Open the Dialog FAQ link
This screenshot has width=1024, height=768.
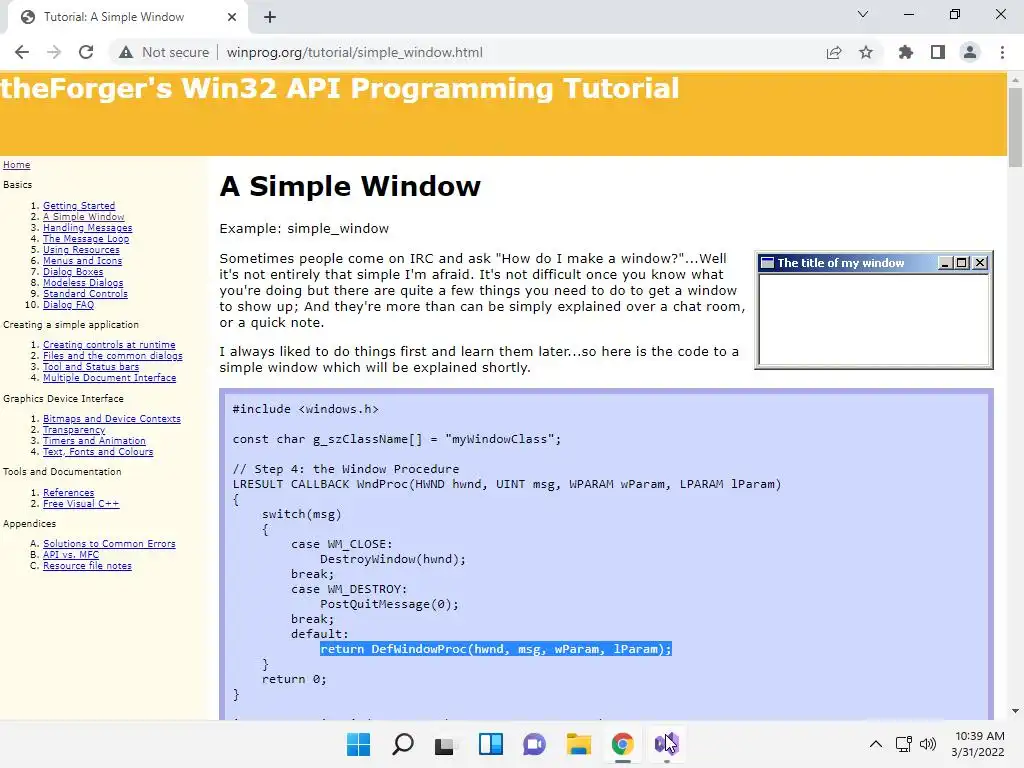69,305
